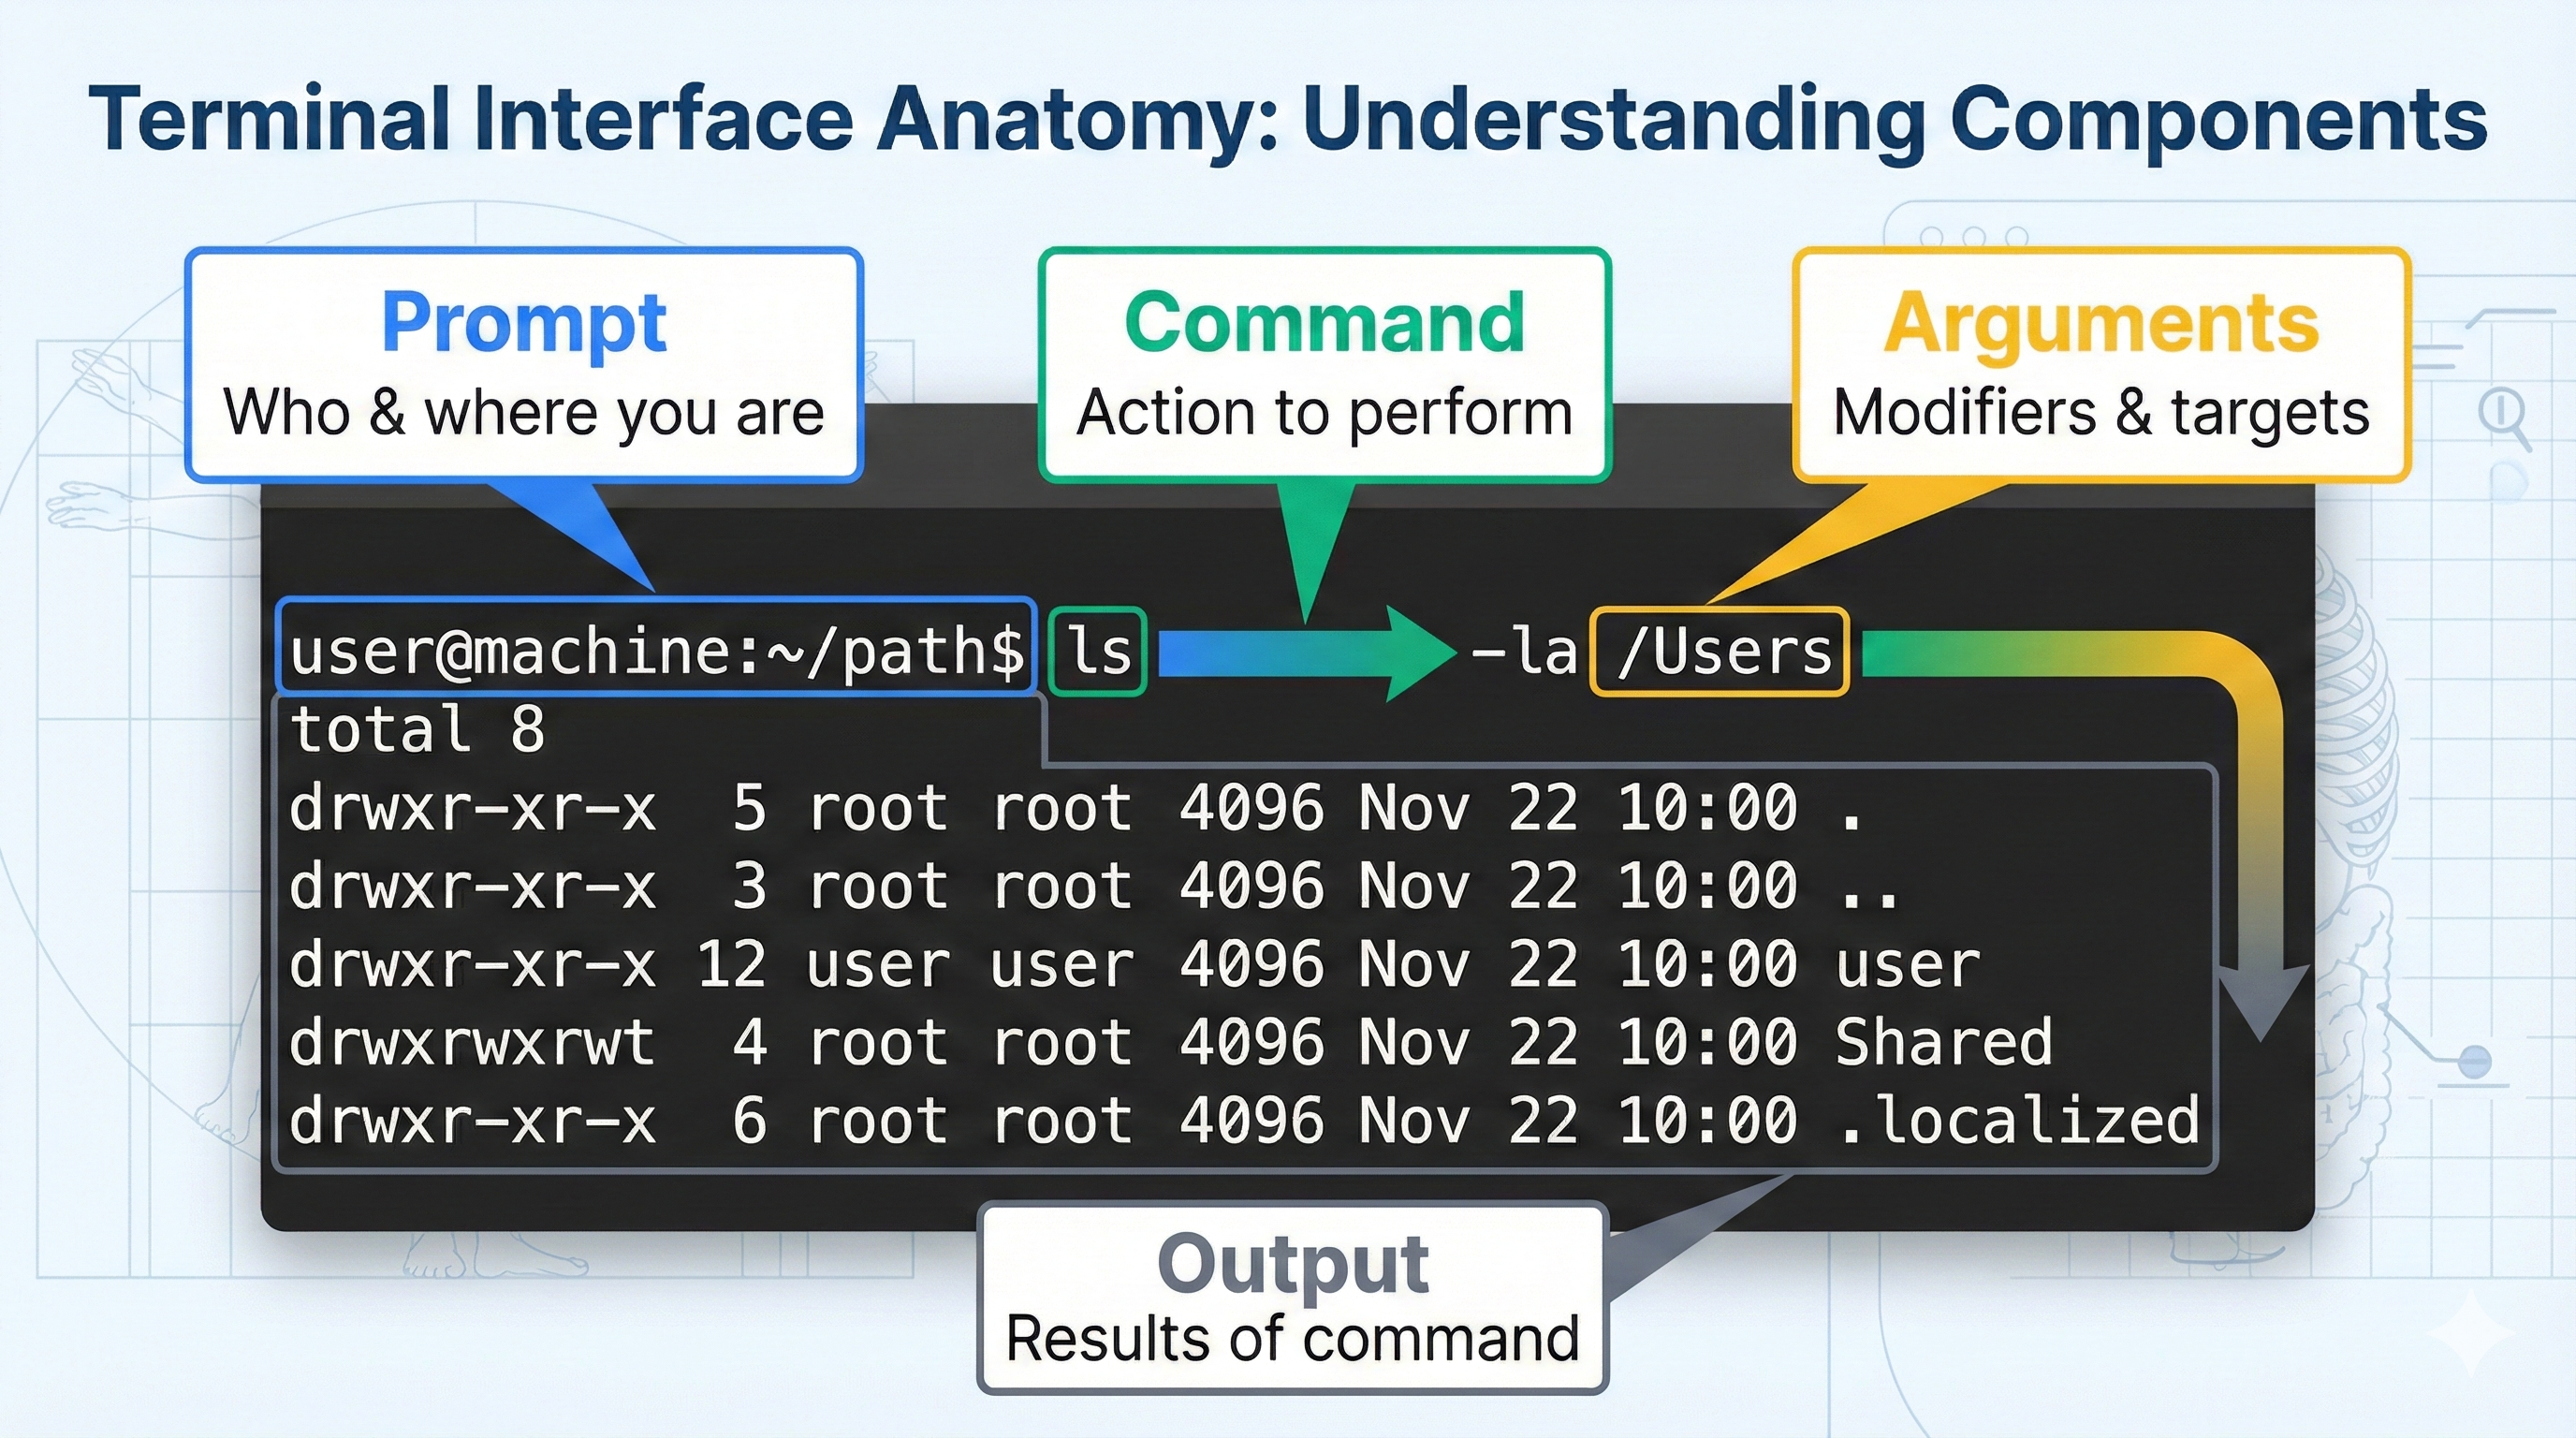Click the -la flag in the command line
Screen dimensions: 2576x1438
1525,650
